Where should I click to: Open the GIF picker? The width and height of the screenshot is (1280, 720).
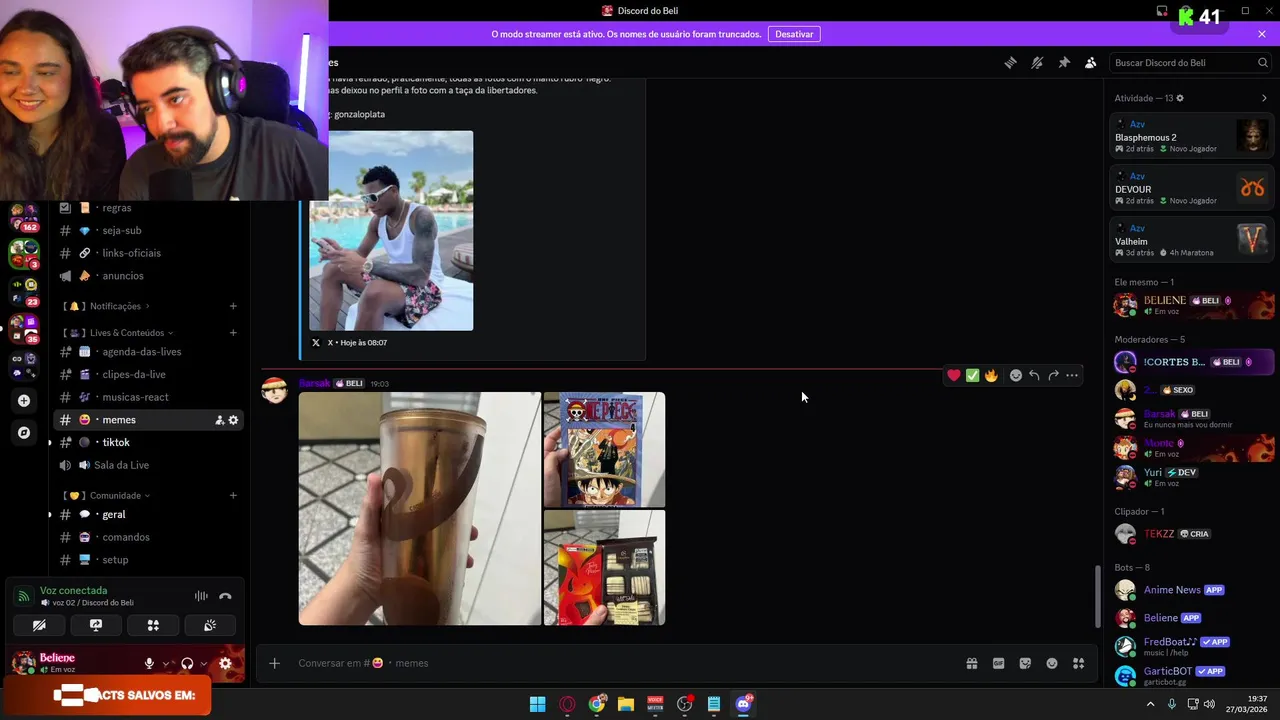[998, 663]
